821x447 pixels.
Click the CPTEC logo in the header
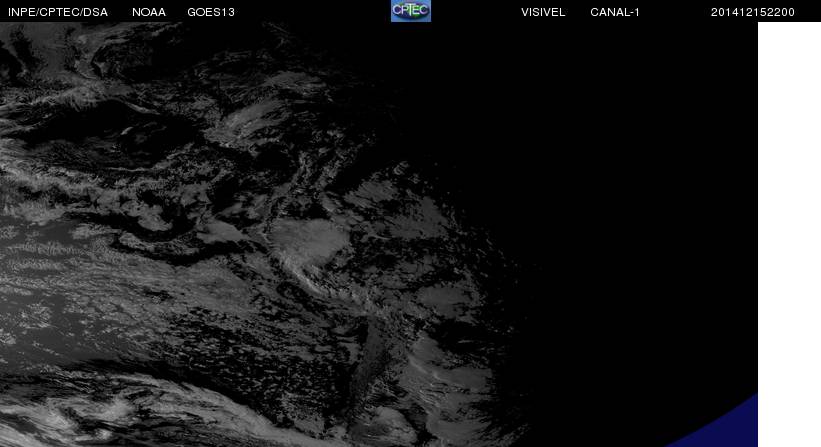click(411, 11)
